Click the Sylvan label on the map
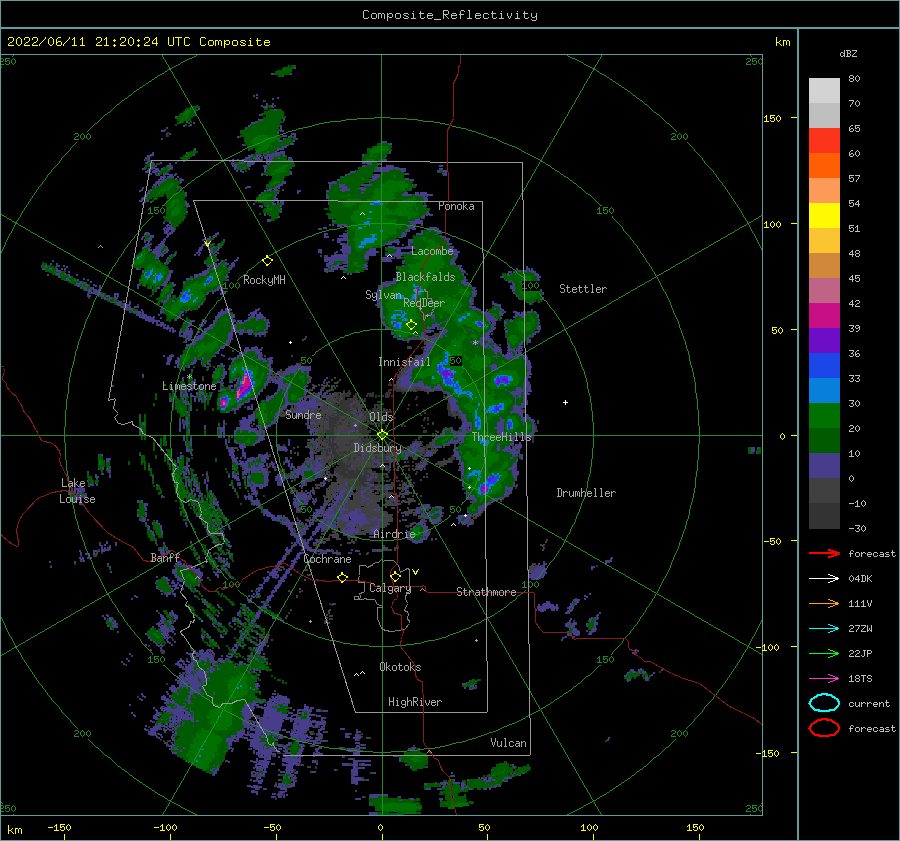Screen dimensions: 900x841 pos(383,295)
